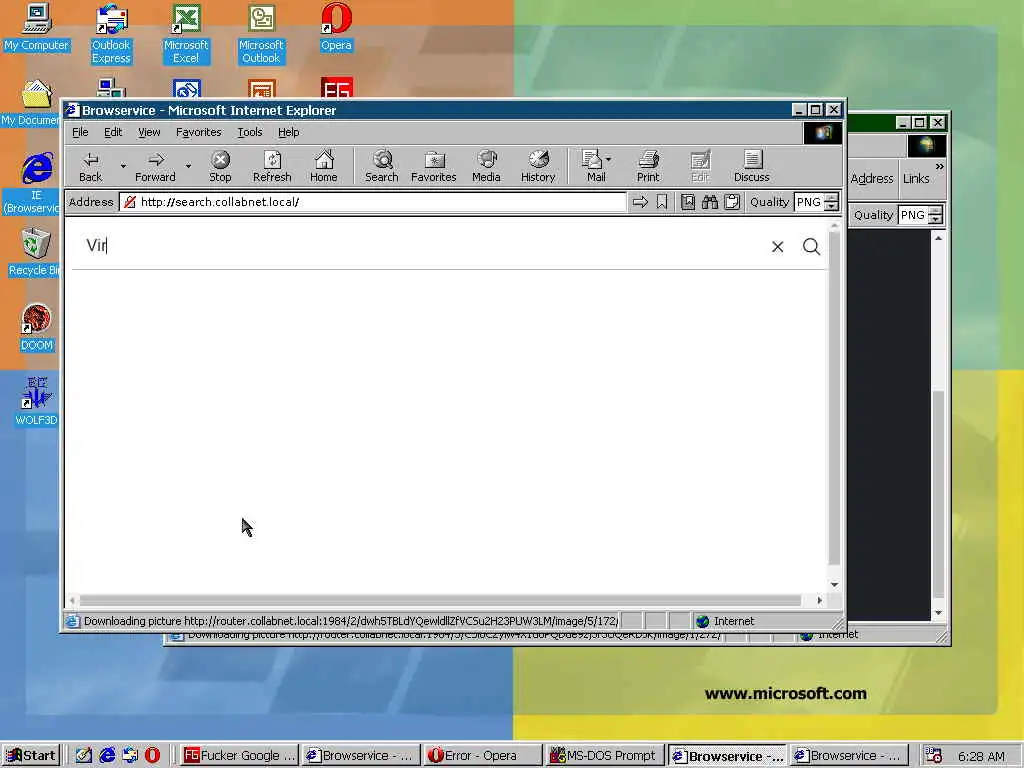Click the Go arrow beside address bar
This screenshot has height=768, width=1024.
[640, 202]
